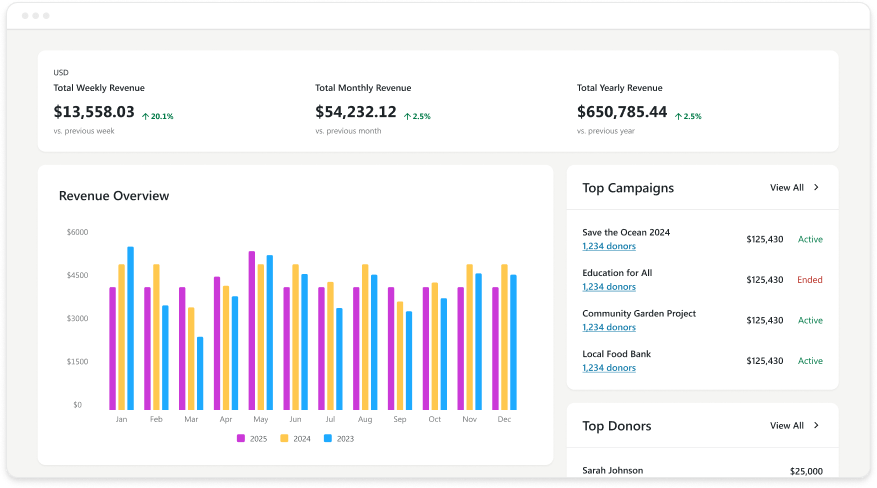Open View All in Top Donors
This screenshot has width=877, height=488.
786,425
